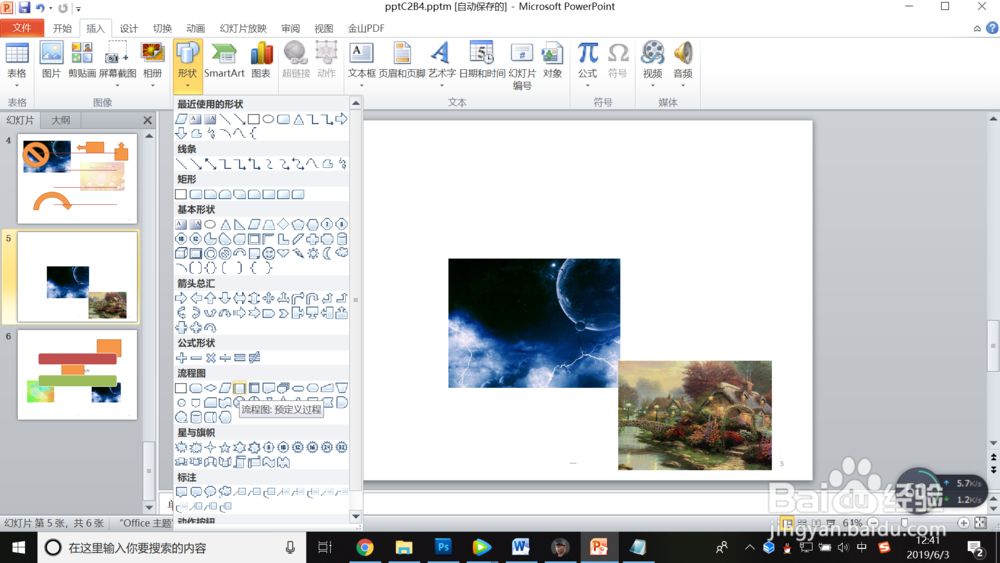Viewport: 1000px width, 563px height.
Task: Choose the flowchart decision diamond
Action: pos(210,388)
